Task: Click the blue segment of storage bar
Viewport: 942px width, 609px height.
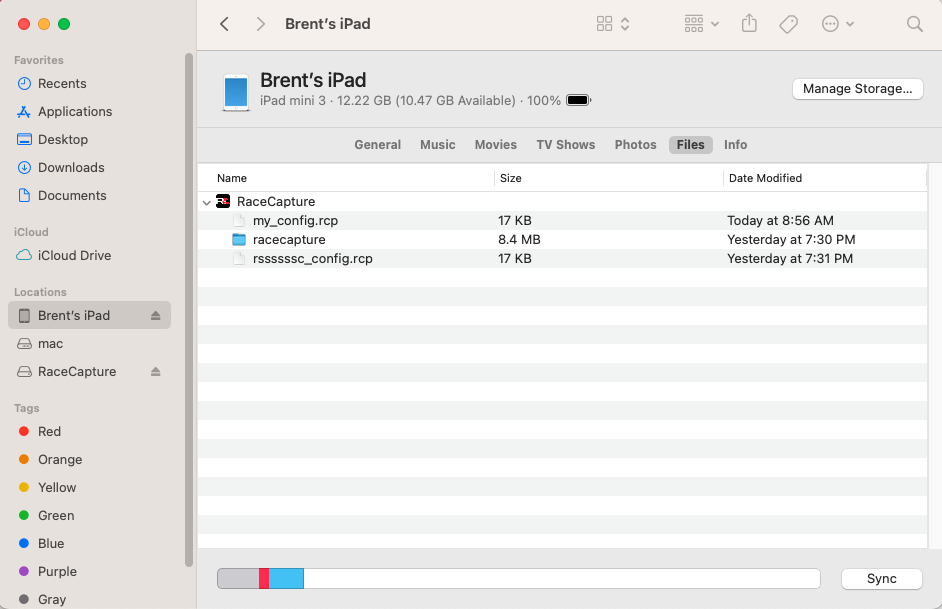Action: 286,579
